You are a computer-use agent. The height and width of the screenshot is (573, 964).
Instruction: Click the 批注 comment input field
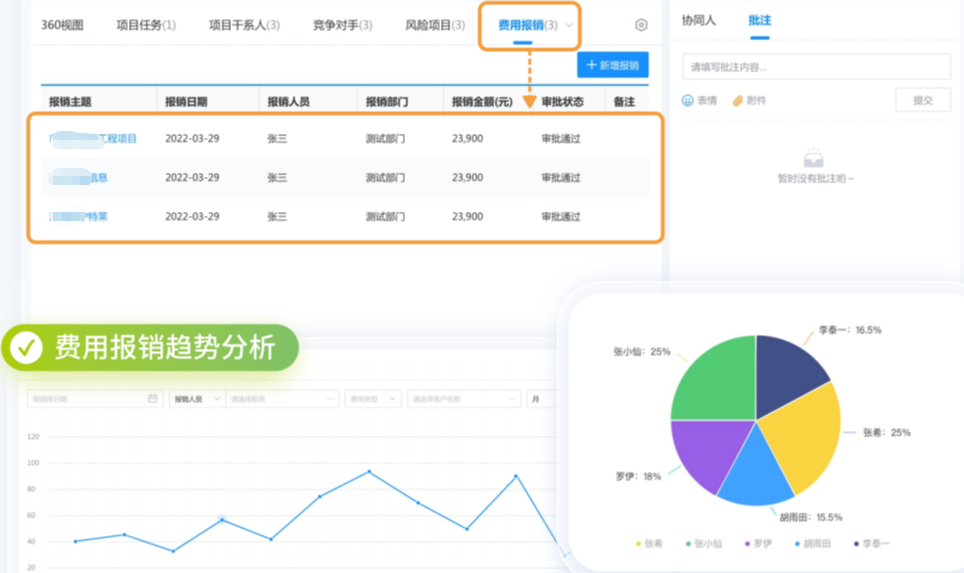[x=816, y=66]
